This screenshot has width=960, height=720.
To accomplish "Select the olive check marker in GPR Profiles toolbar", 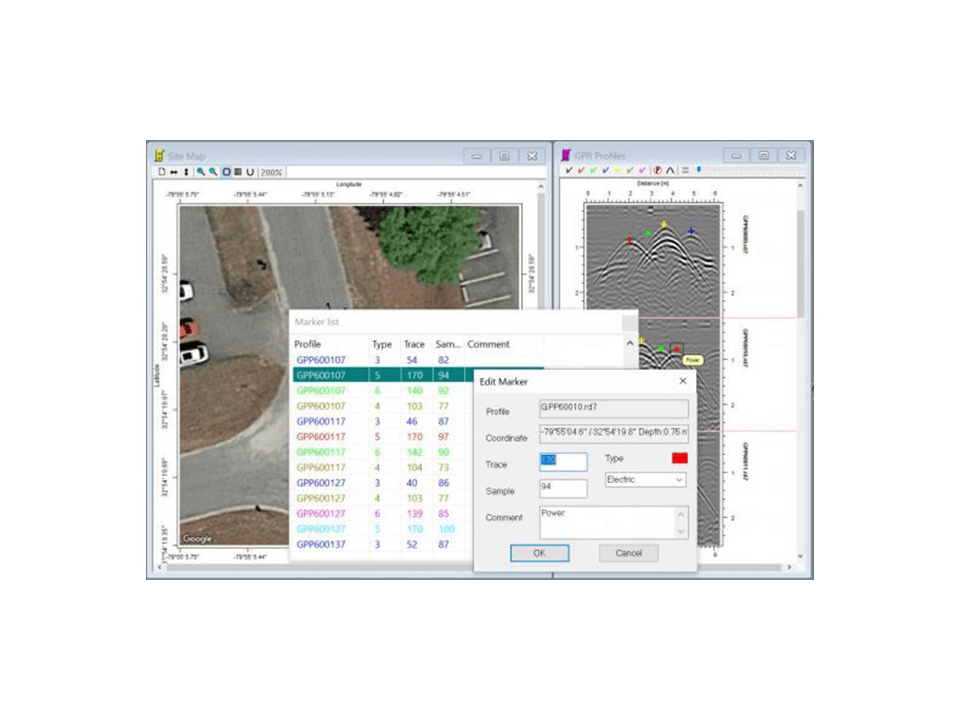I will (630, 170).
